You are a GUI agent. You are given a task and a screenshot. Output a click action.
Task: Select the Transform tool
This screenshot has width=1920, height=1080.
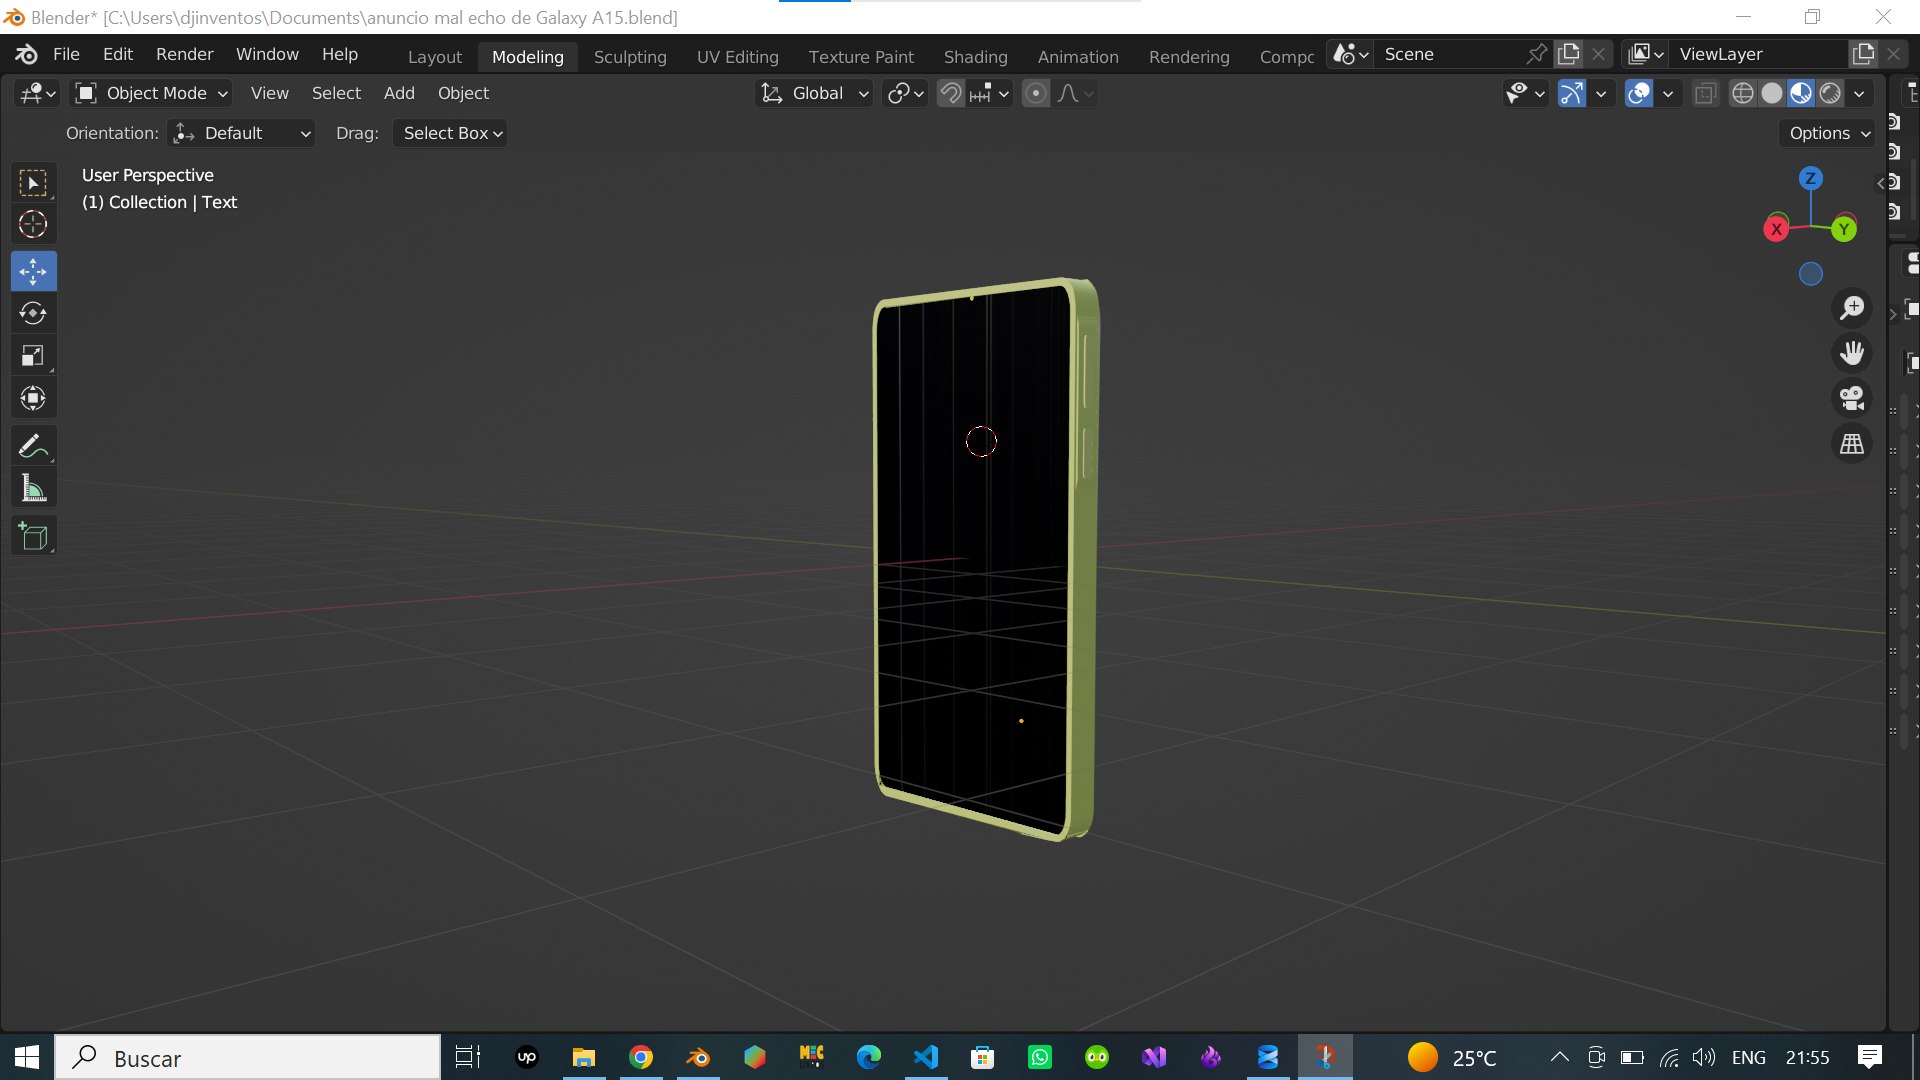pyautogui.click(x=33, y=399)
